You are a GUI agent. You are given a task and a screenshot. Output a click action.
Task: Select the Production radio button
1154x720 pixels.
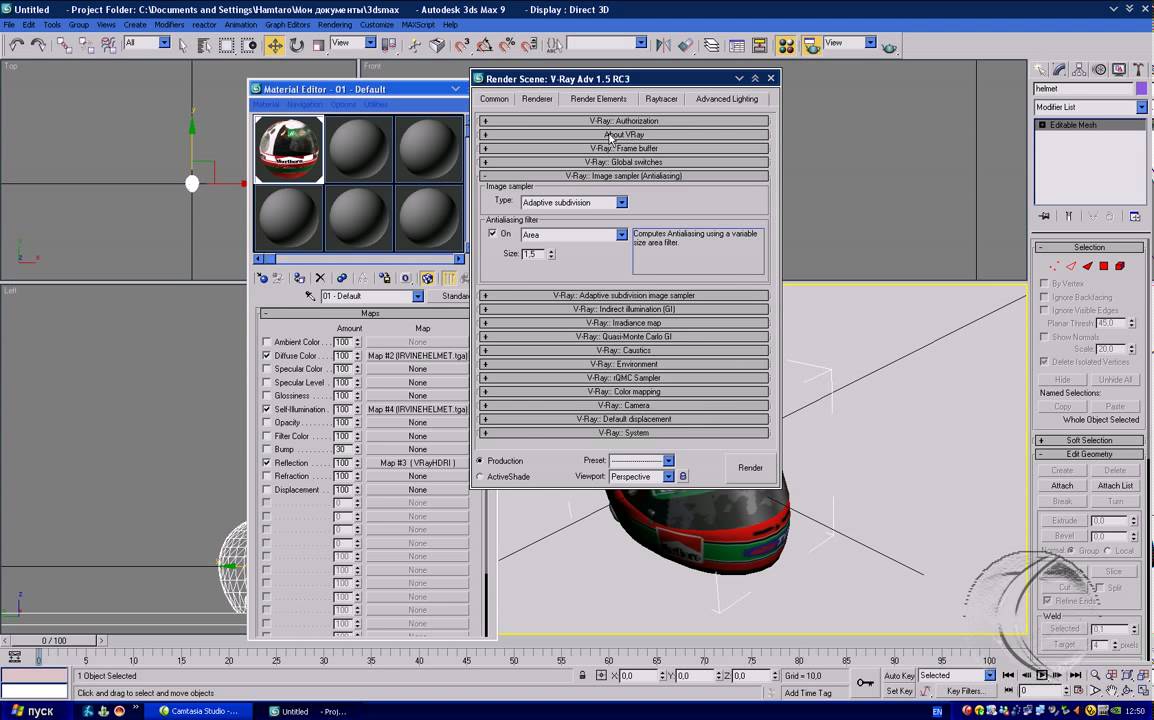pos(480,461)
